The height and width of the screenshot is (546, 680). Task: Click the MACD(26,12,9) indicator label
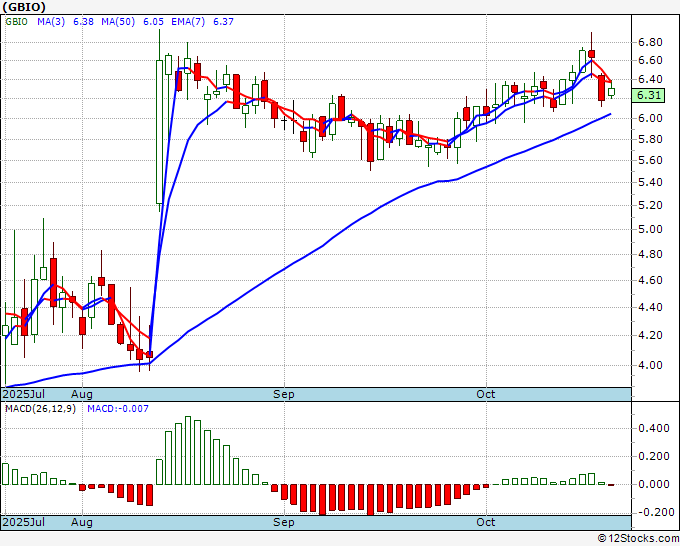[x=40, y=409]
